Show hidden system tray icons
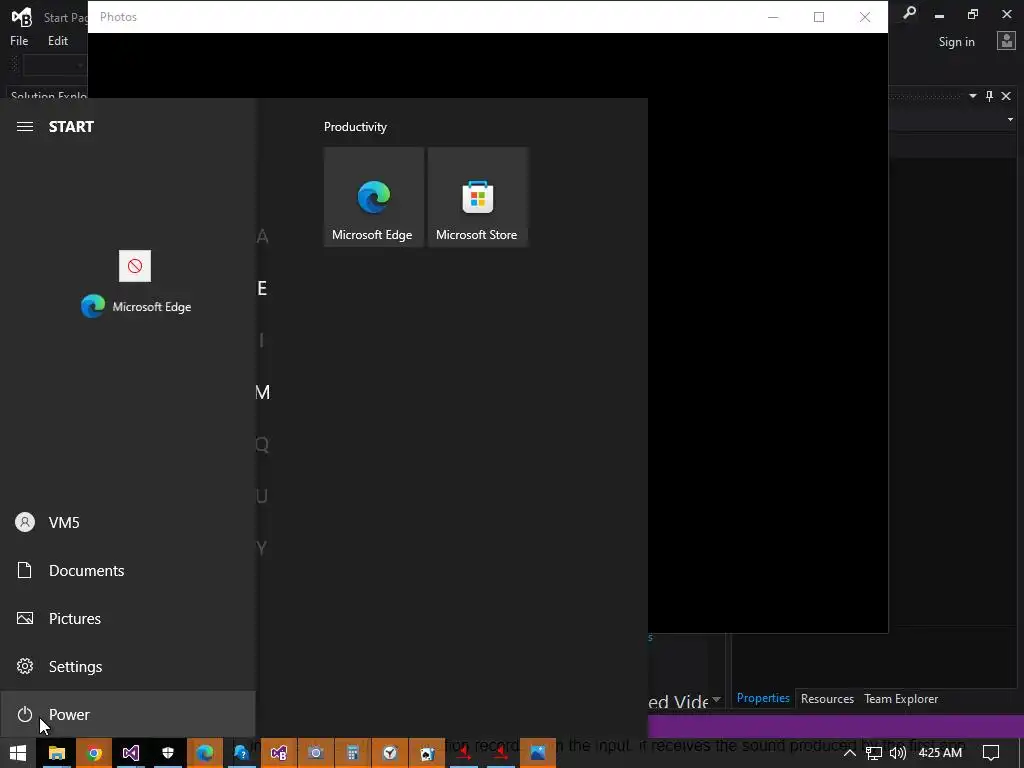The width and height of the screenshot is (1024, 768). [x=850, y=753]
